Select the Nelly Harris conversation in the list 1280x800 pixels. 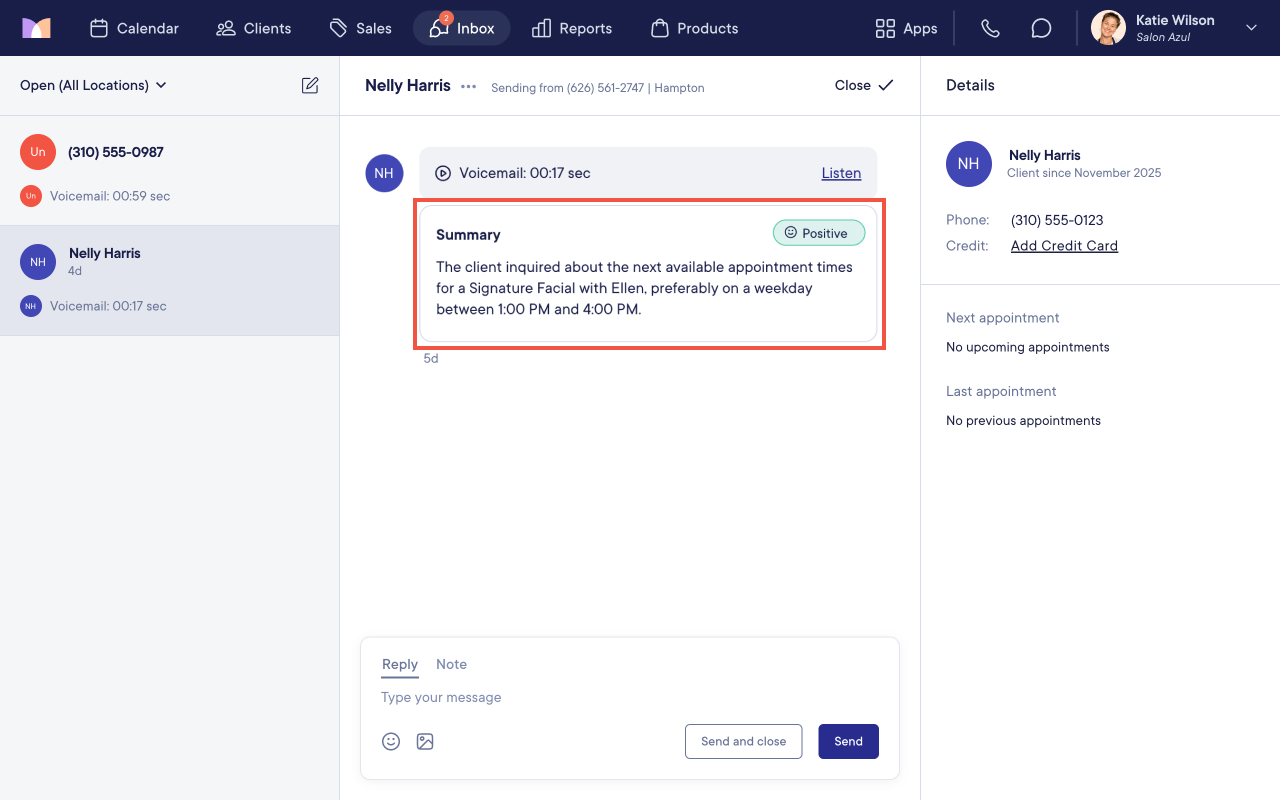170,280
